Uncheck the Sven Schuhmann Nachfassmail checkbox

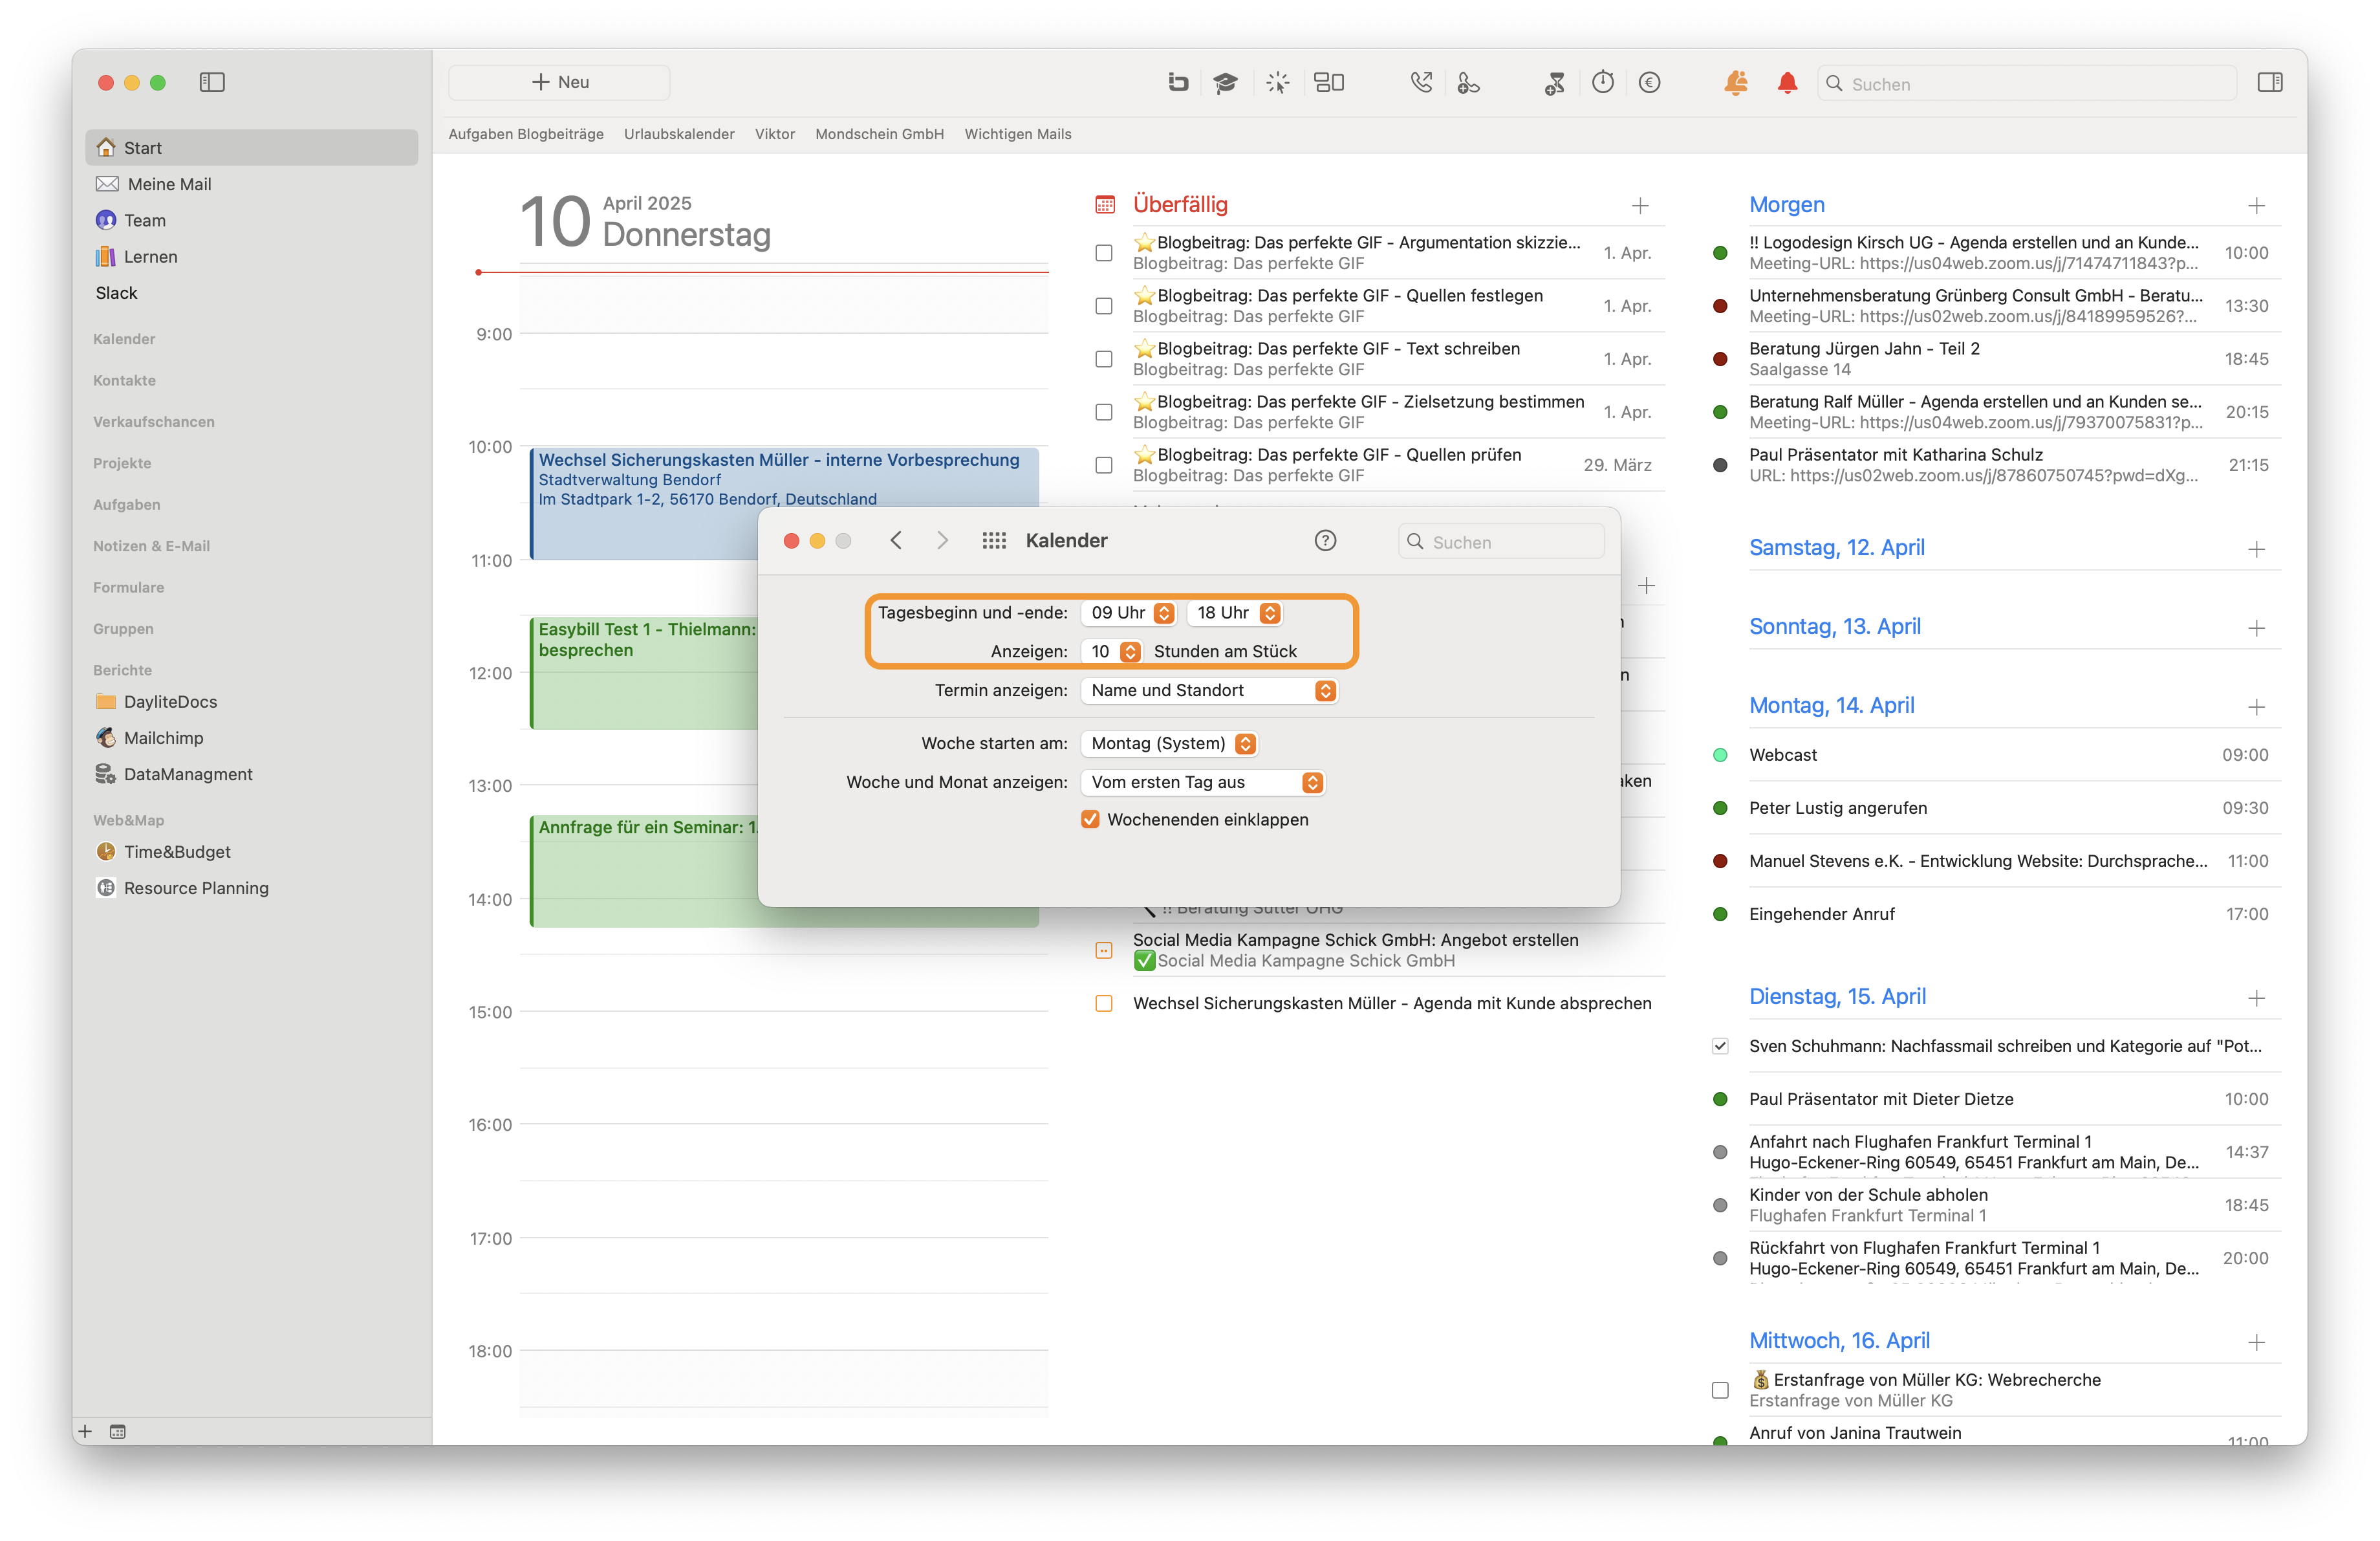pos(1720,1046)
